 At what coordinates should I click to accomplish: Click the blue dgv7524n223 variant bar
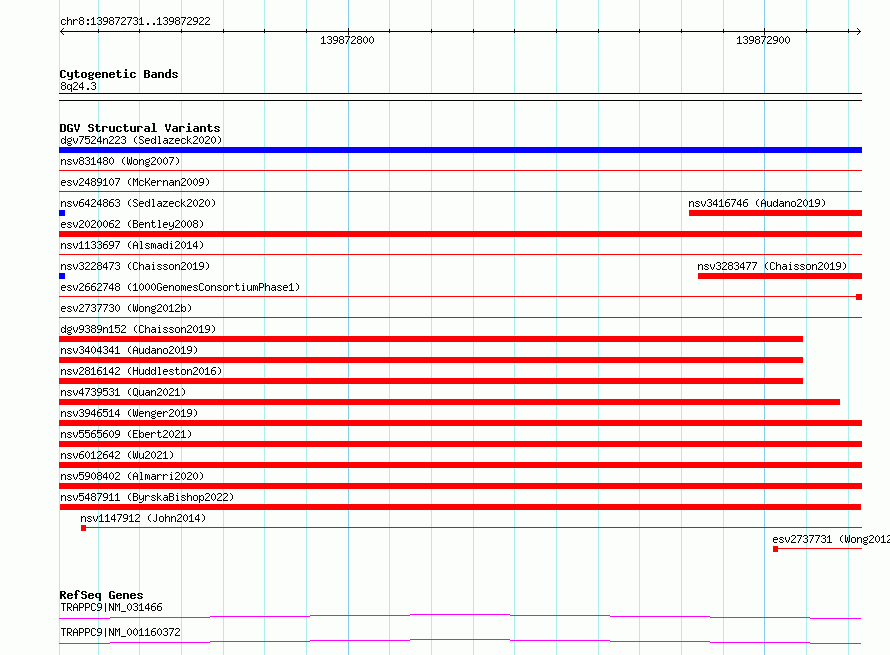(460, 150)
